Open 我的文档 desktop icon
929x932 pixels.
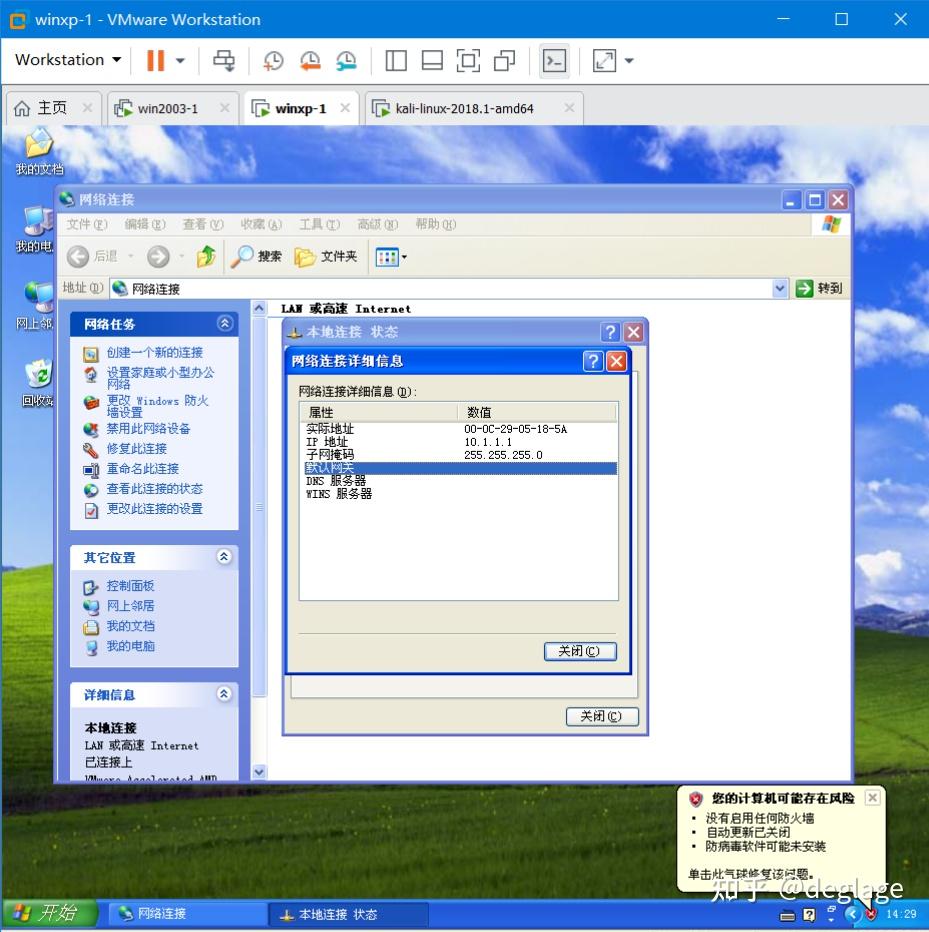tap(39, 152)
